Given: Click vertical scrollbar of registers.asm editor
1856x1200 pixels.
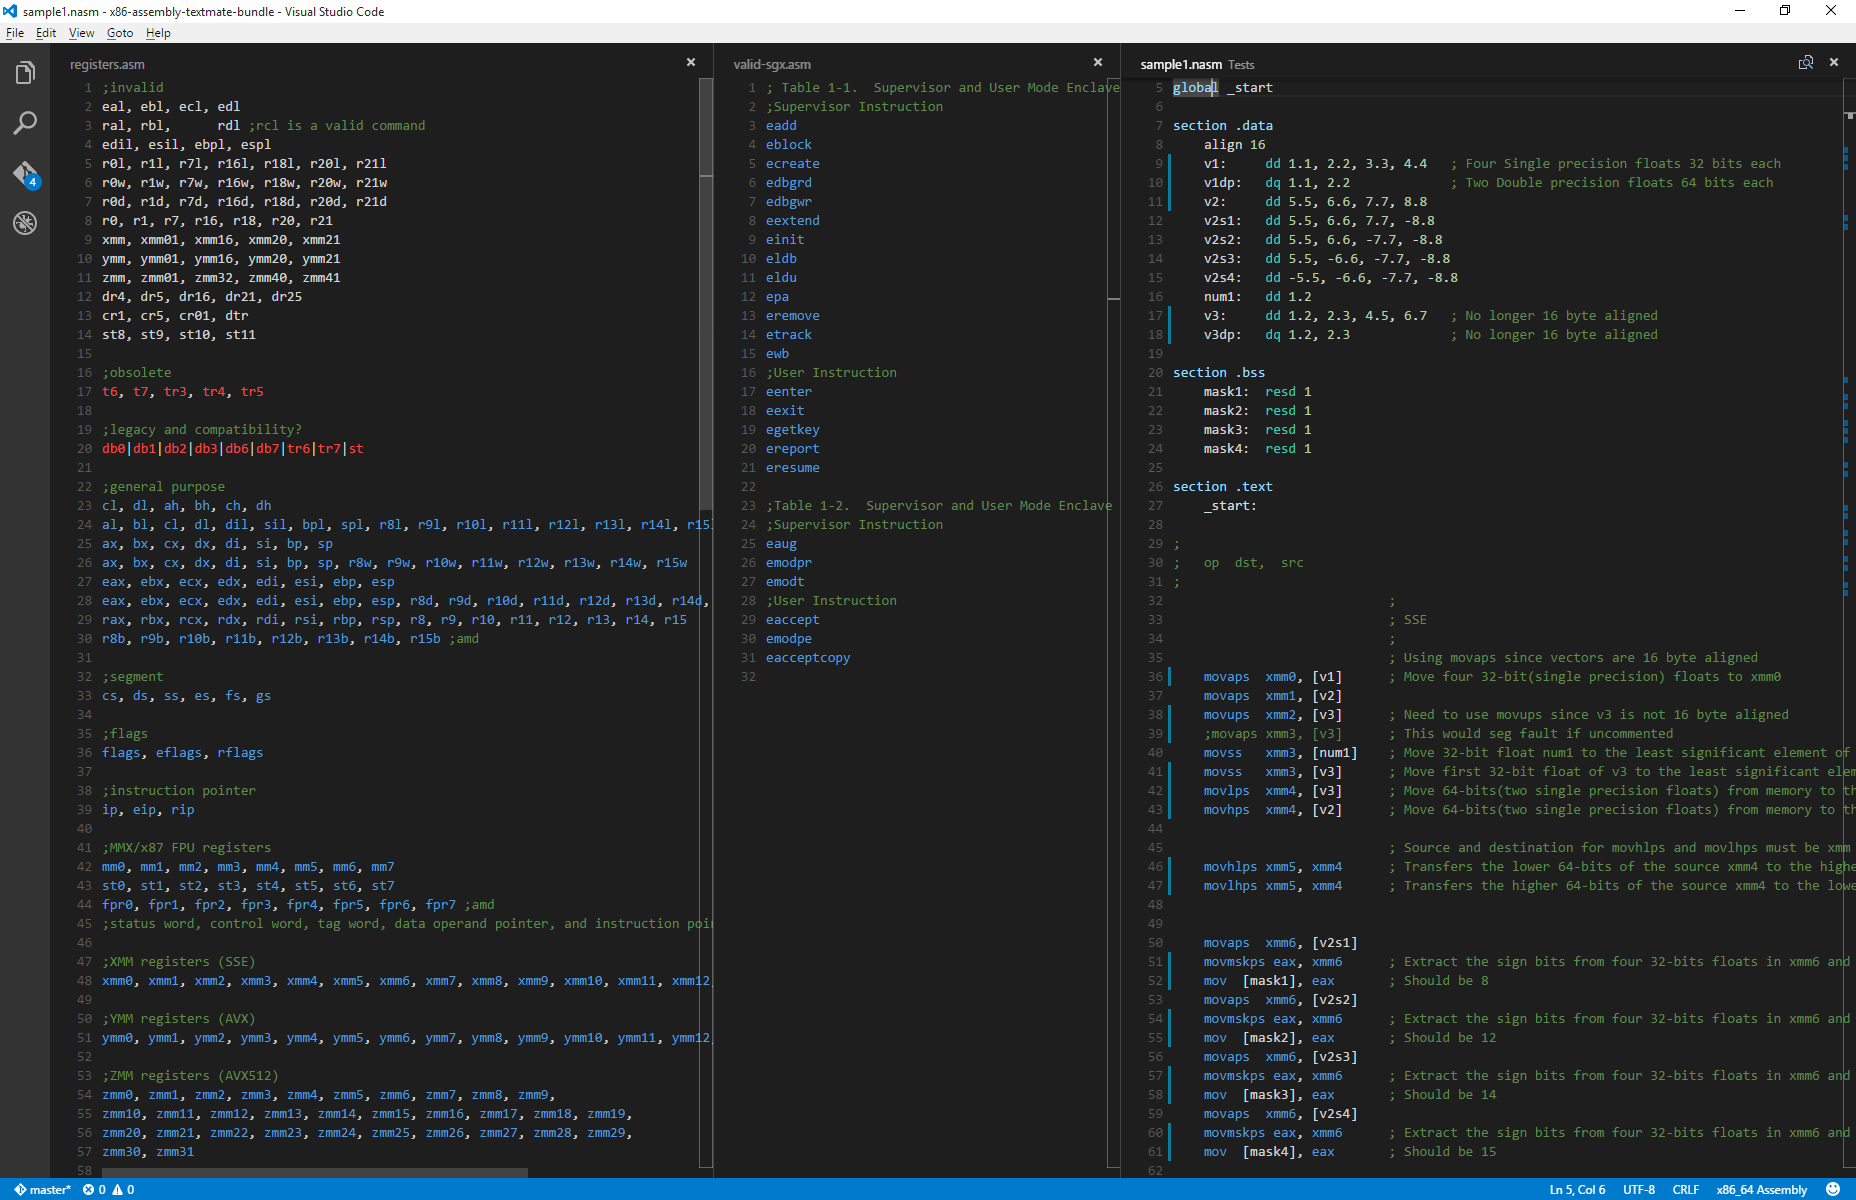Looking at the screenshot, I should tap(706, 295).
